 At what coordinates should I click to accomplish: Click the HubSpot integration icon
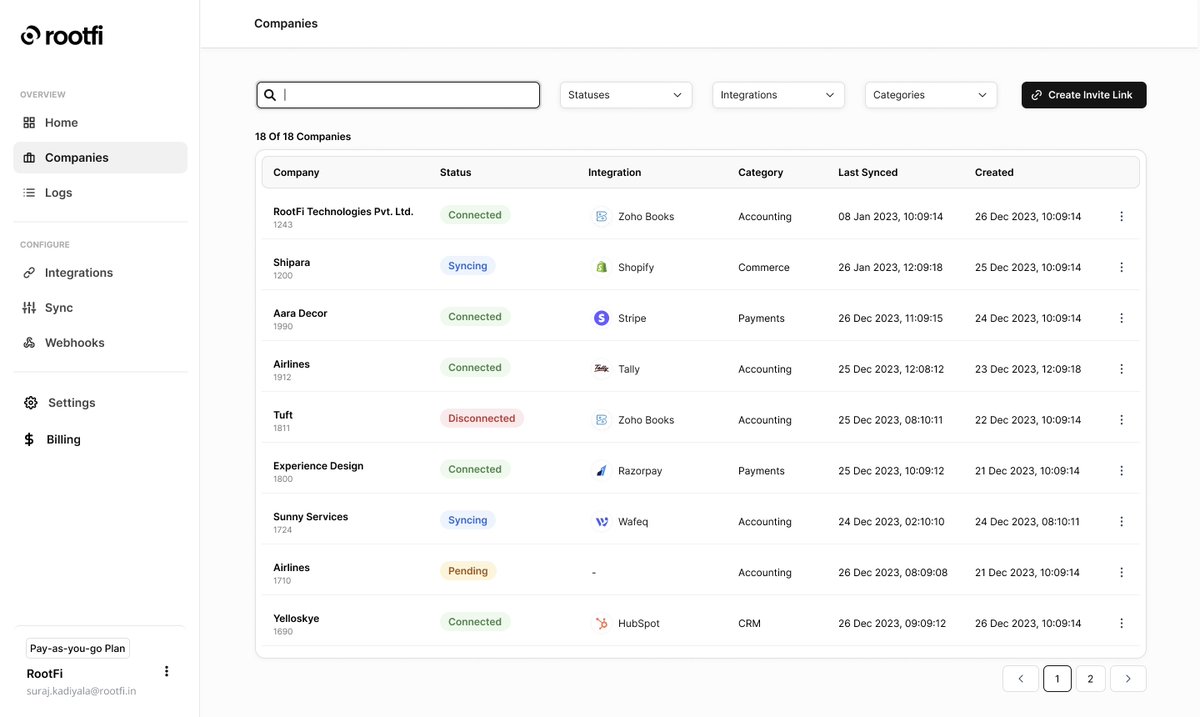(x=601, y=623)
